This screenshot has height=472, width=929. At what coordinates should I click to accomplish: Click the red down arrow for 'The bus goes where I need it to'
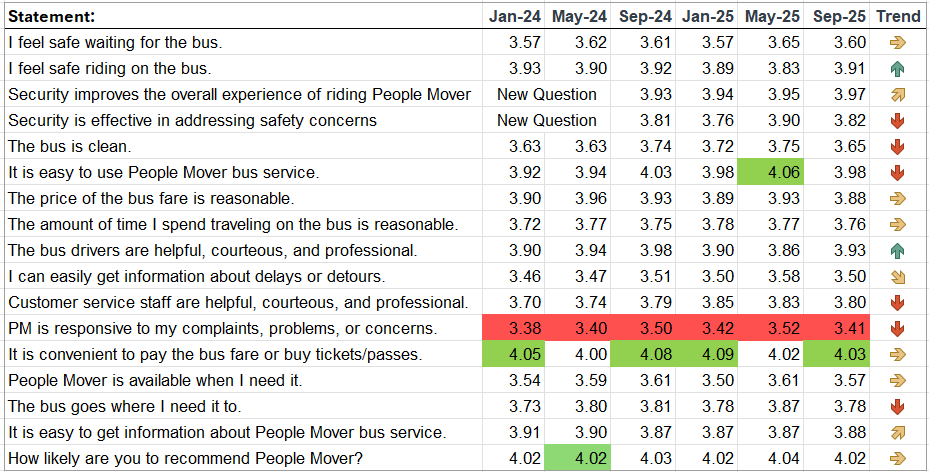897,406
